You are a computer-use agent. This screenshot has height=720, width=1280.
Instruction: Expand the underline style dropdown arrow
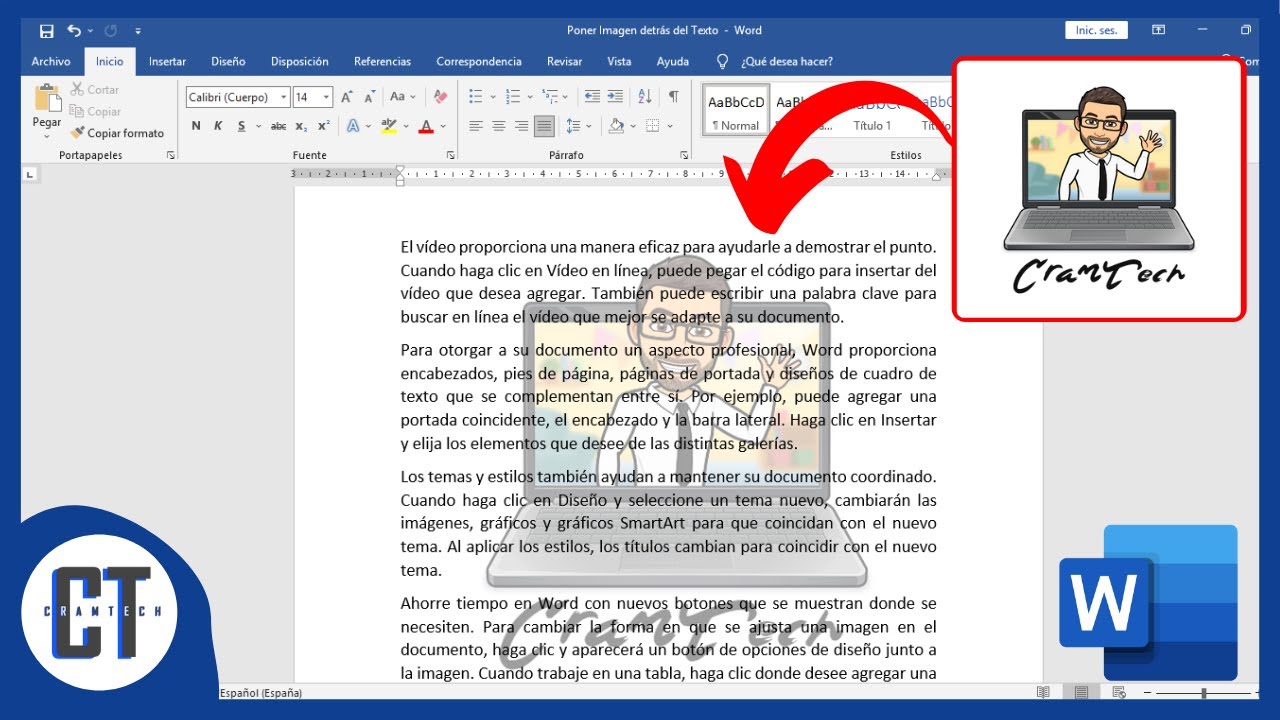(258, 126)
